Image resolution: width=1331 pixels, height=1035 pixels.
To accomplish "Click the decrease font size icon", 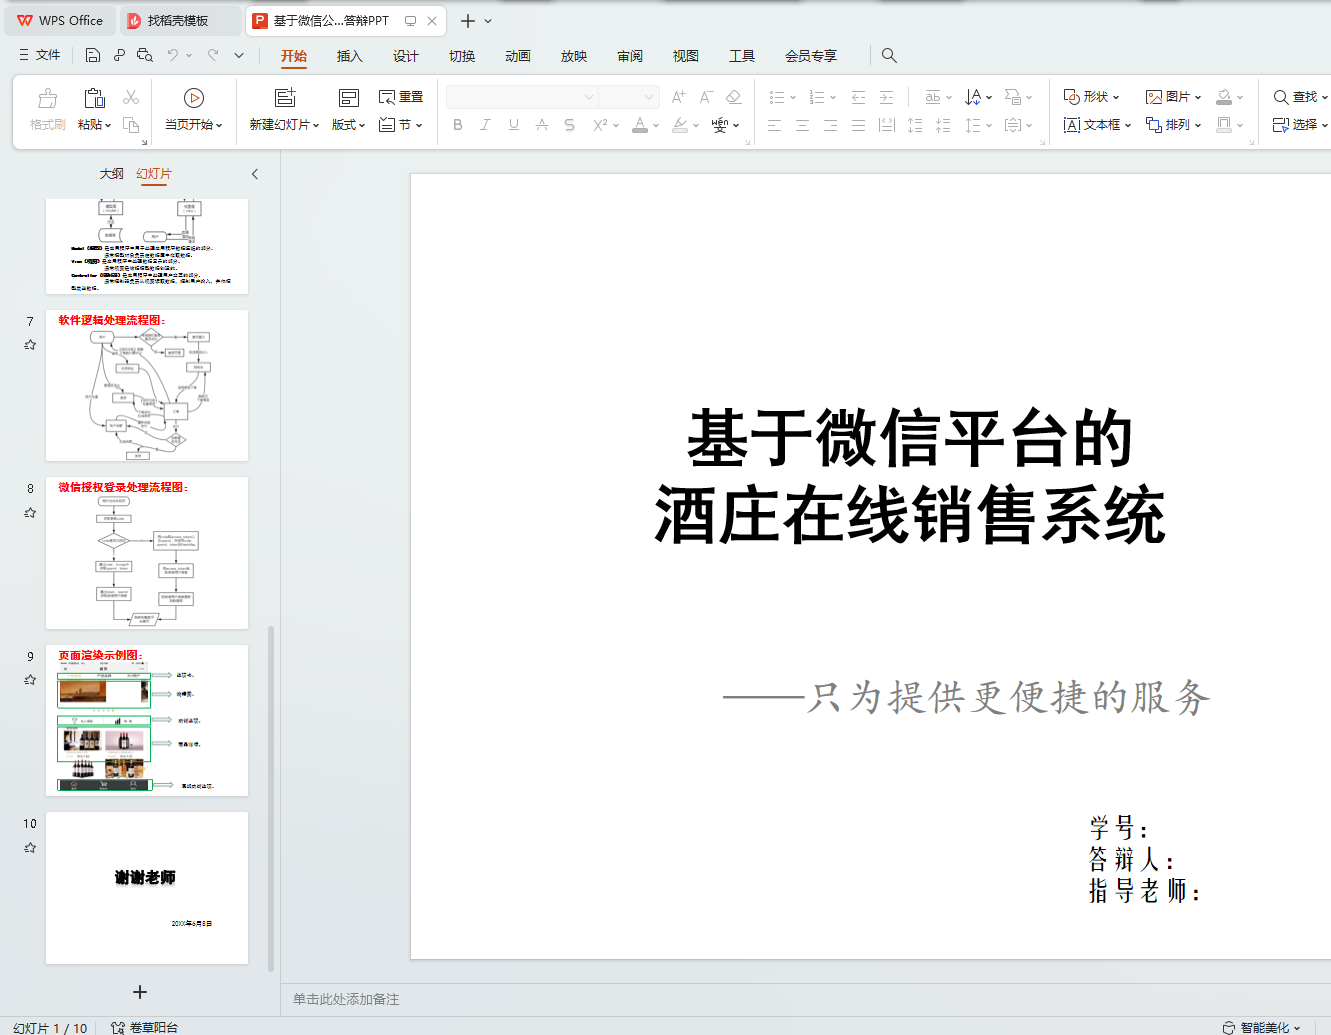I will point(706,97).
